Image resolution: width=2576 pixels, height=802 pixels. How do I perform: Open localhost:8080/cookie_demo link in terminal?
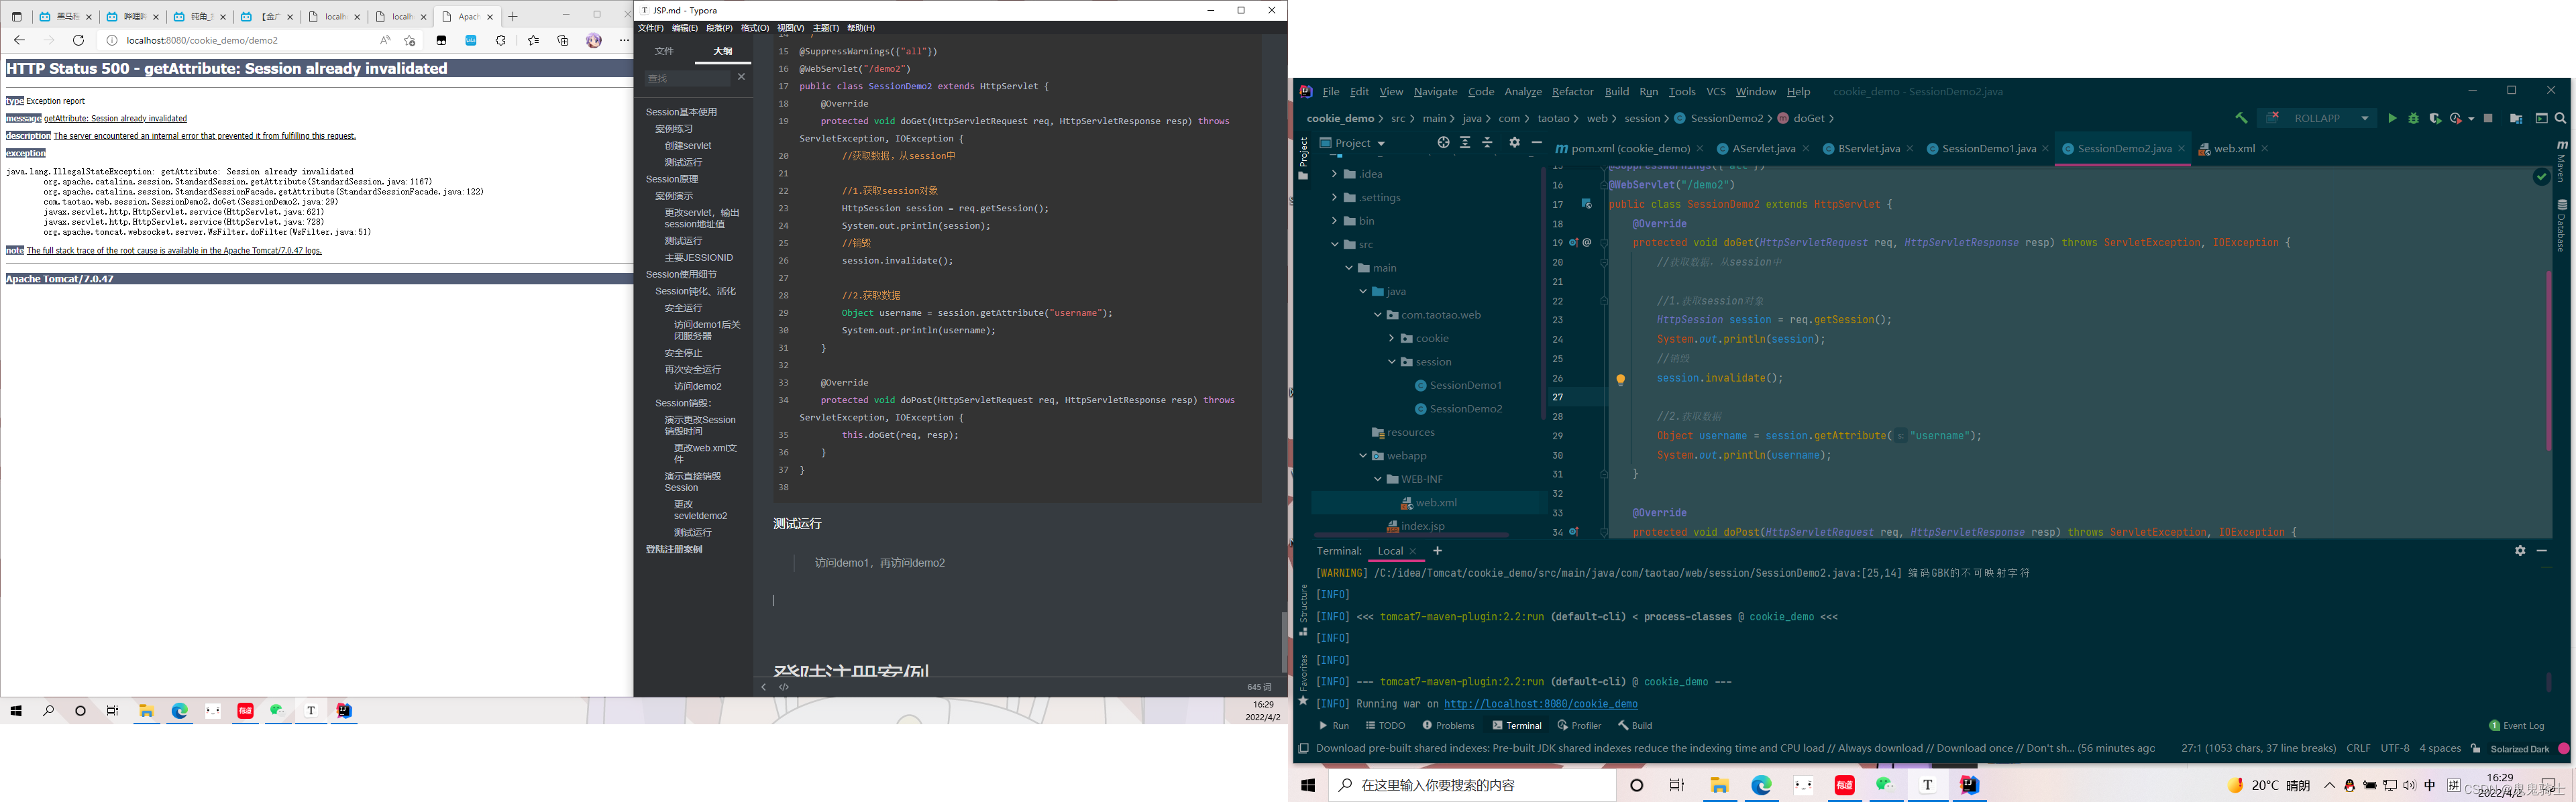pyautogui.click(x=1540, y=704)
